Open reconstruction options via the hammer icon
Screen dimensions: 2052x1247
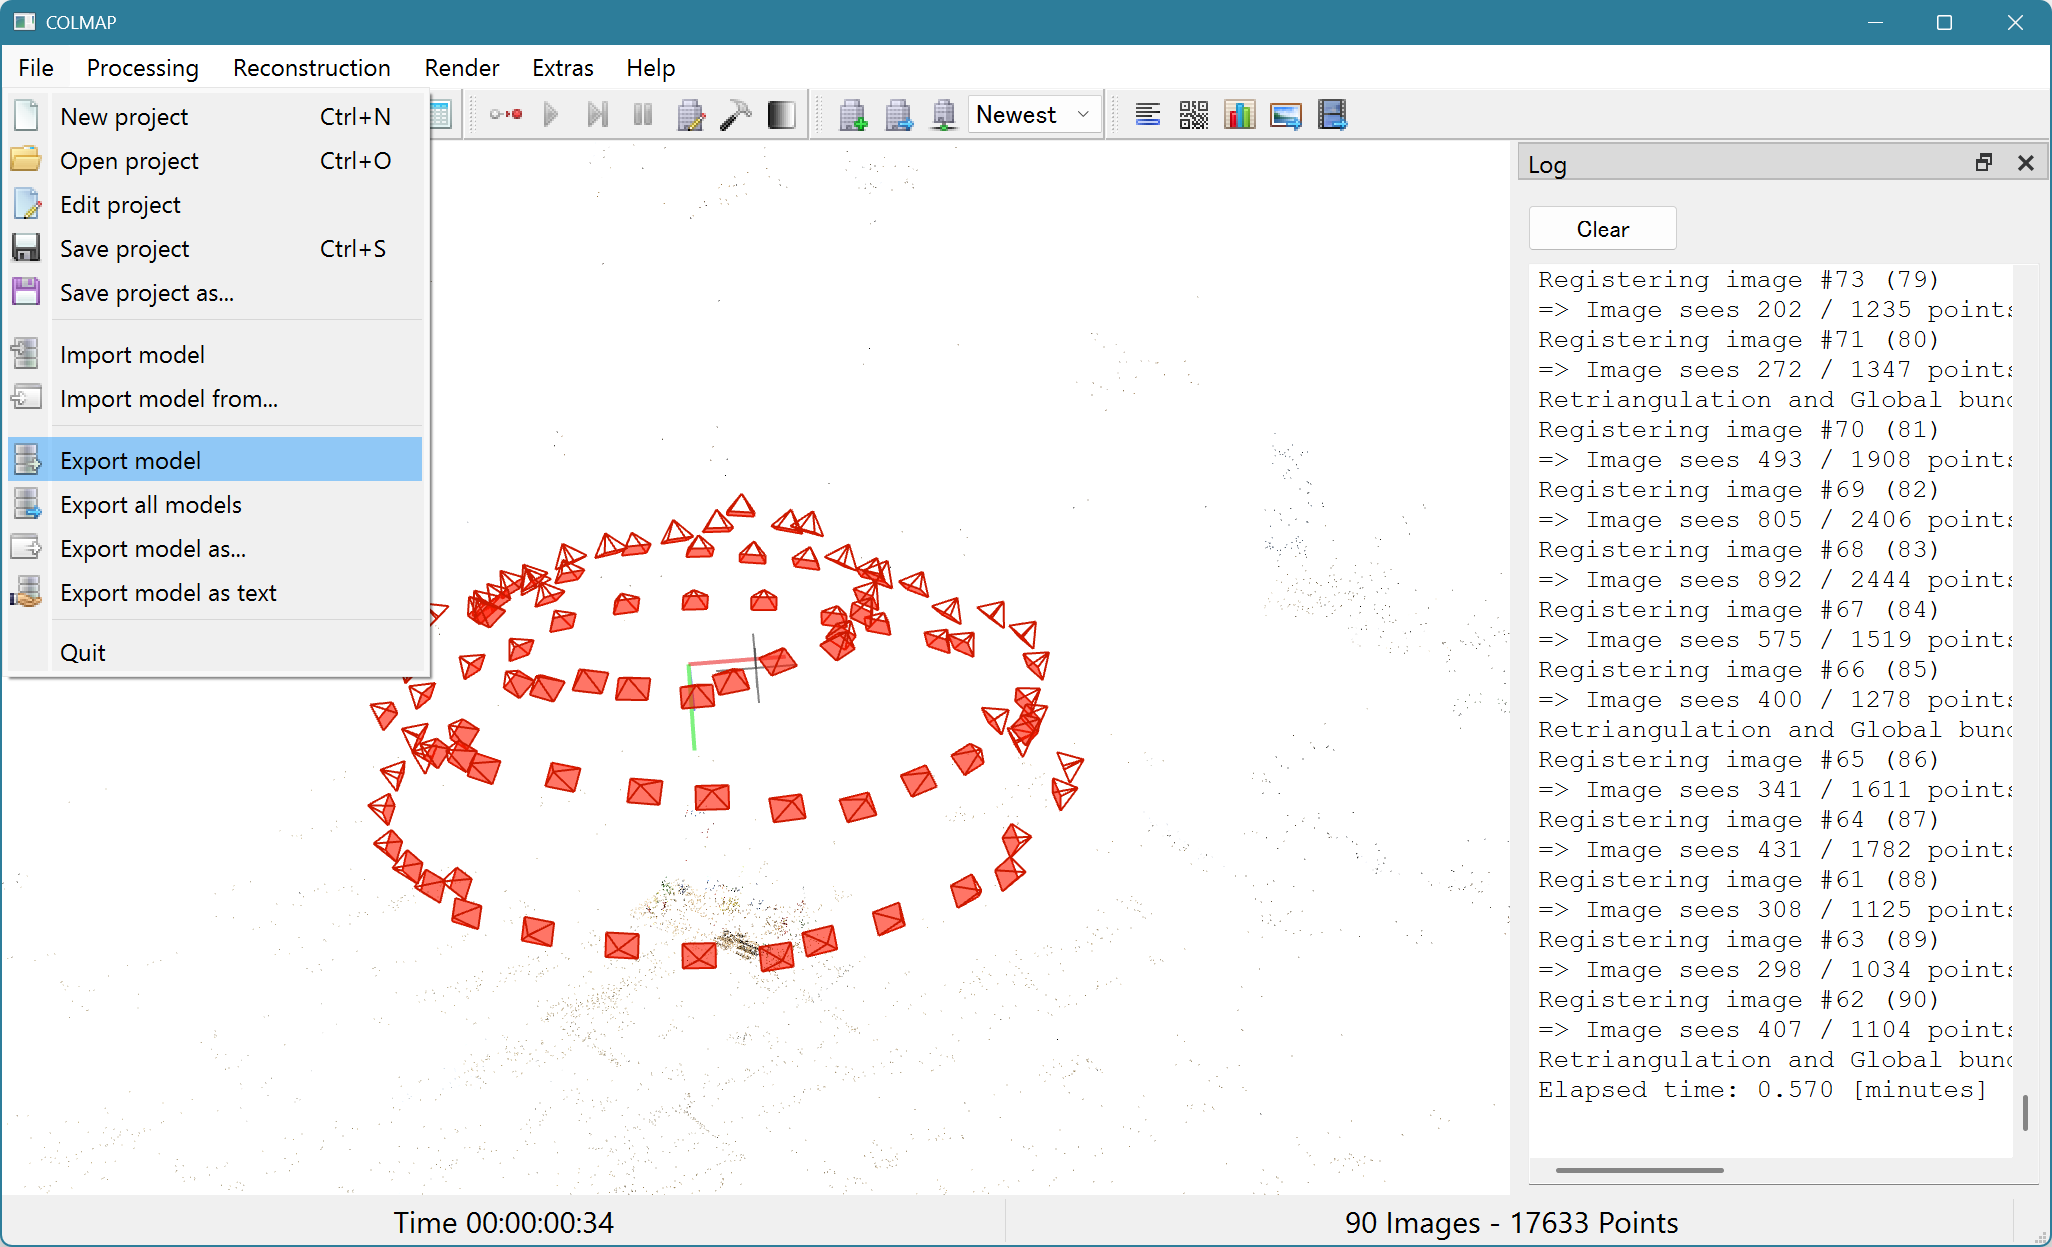736,114
